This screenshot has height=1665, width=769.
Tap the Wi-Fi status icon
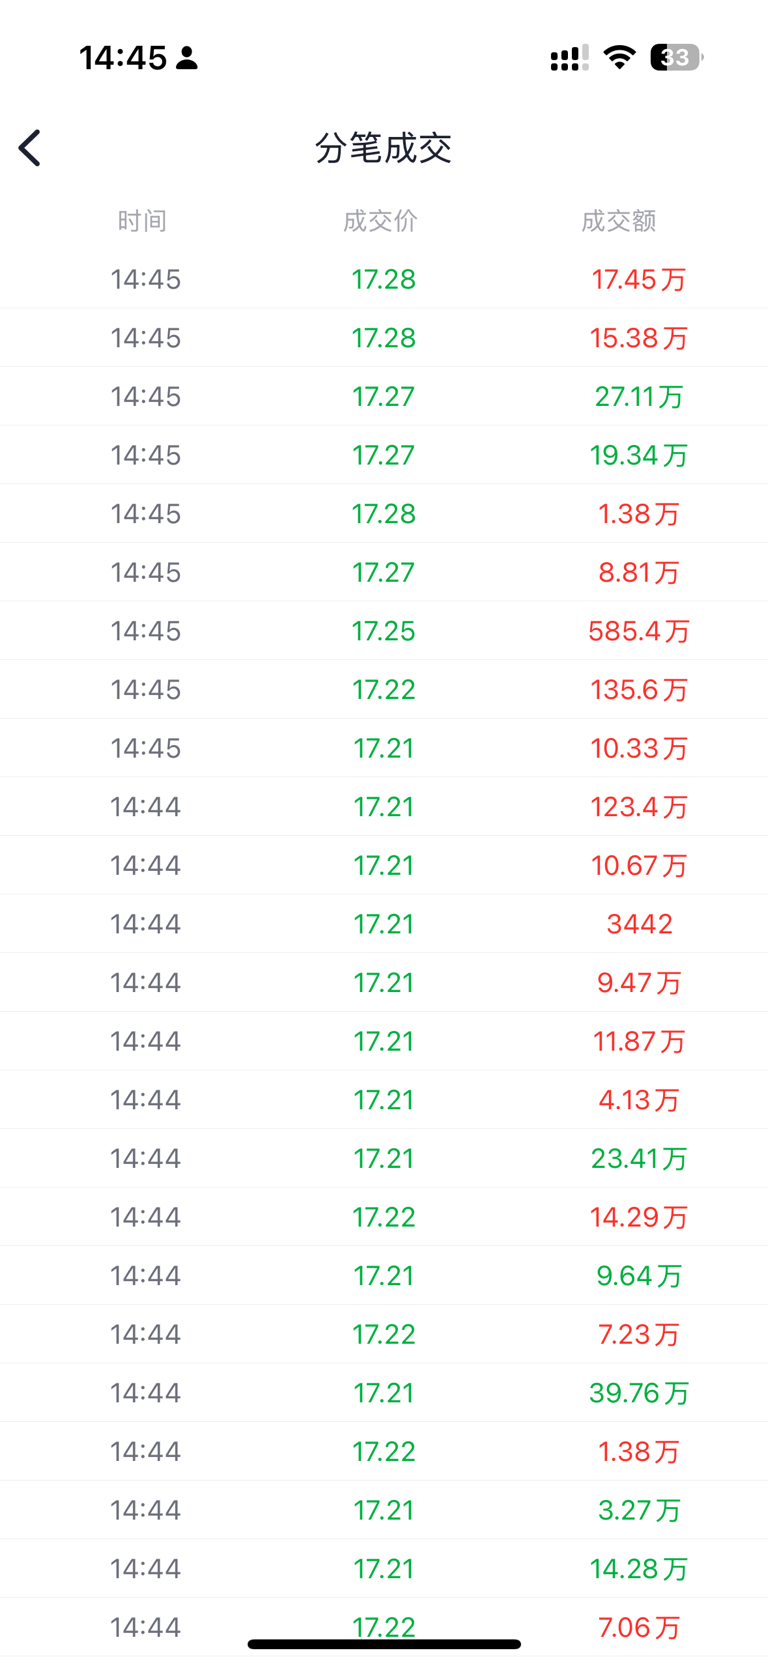click(x=620, y=57)
